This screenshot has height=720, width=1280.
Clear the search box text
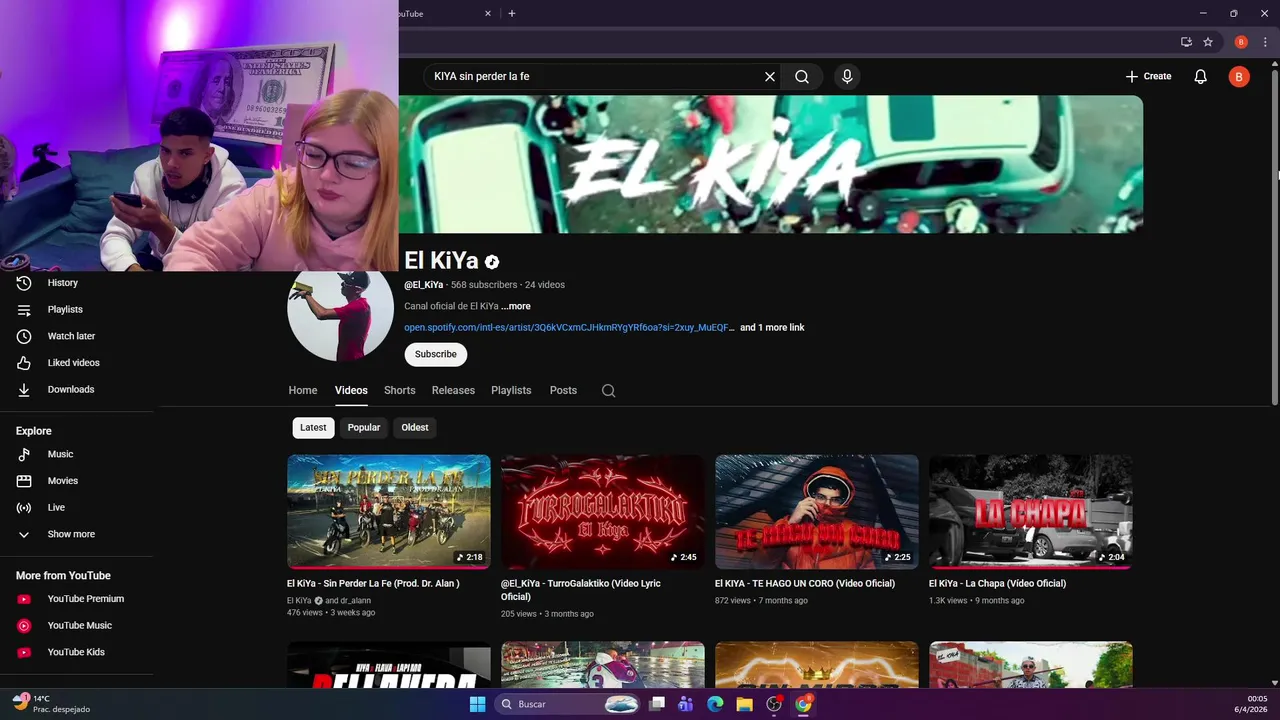pos(770,76)
